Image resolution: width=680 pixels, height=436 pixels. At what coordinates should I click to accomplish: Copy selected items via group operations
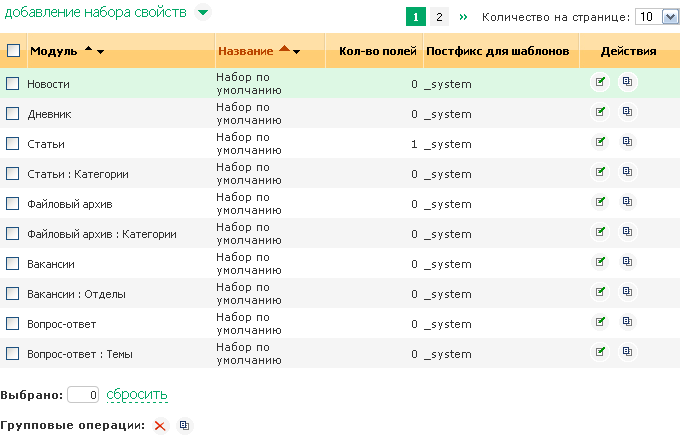184,426
